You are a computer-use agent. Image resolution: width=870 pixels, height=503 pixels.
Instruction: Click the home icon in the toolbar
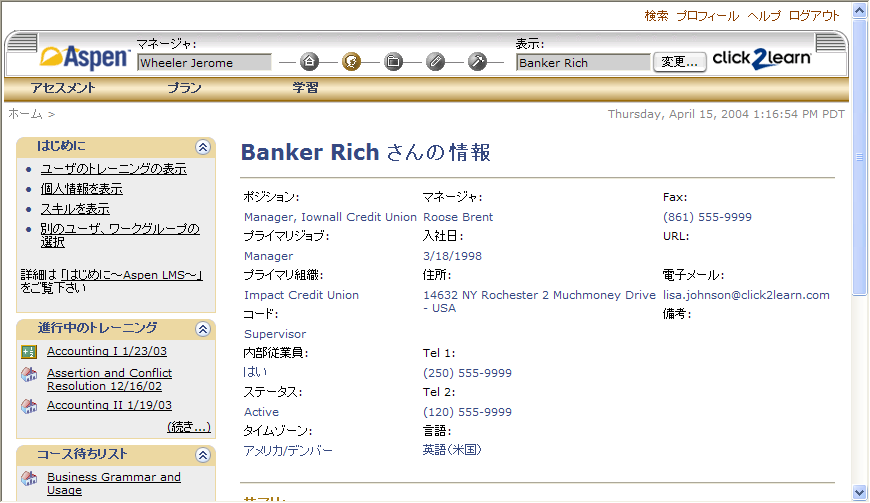pos(309,62)
